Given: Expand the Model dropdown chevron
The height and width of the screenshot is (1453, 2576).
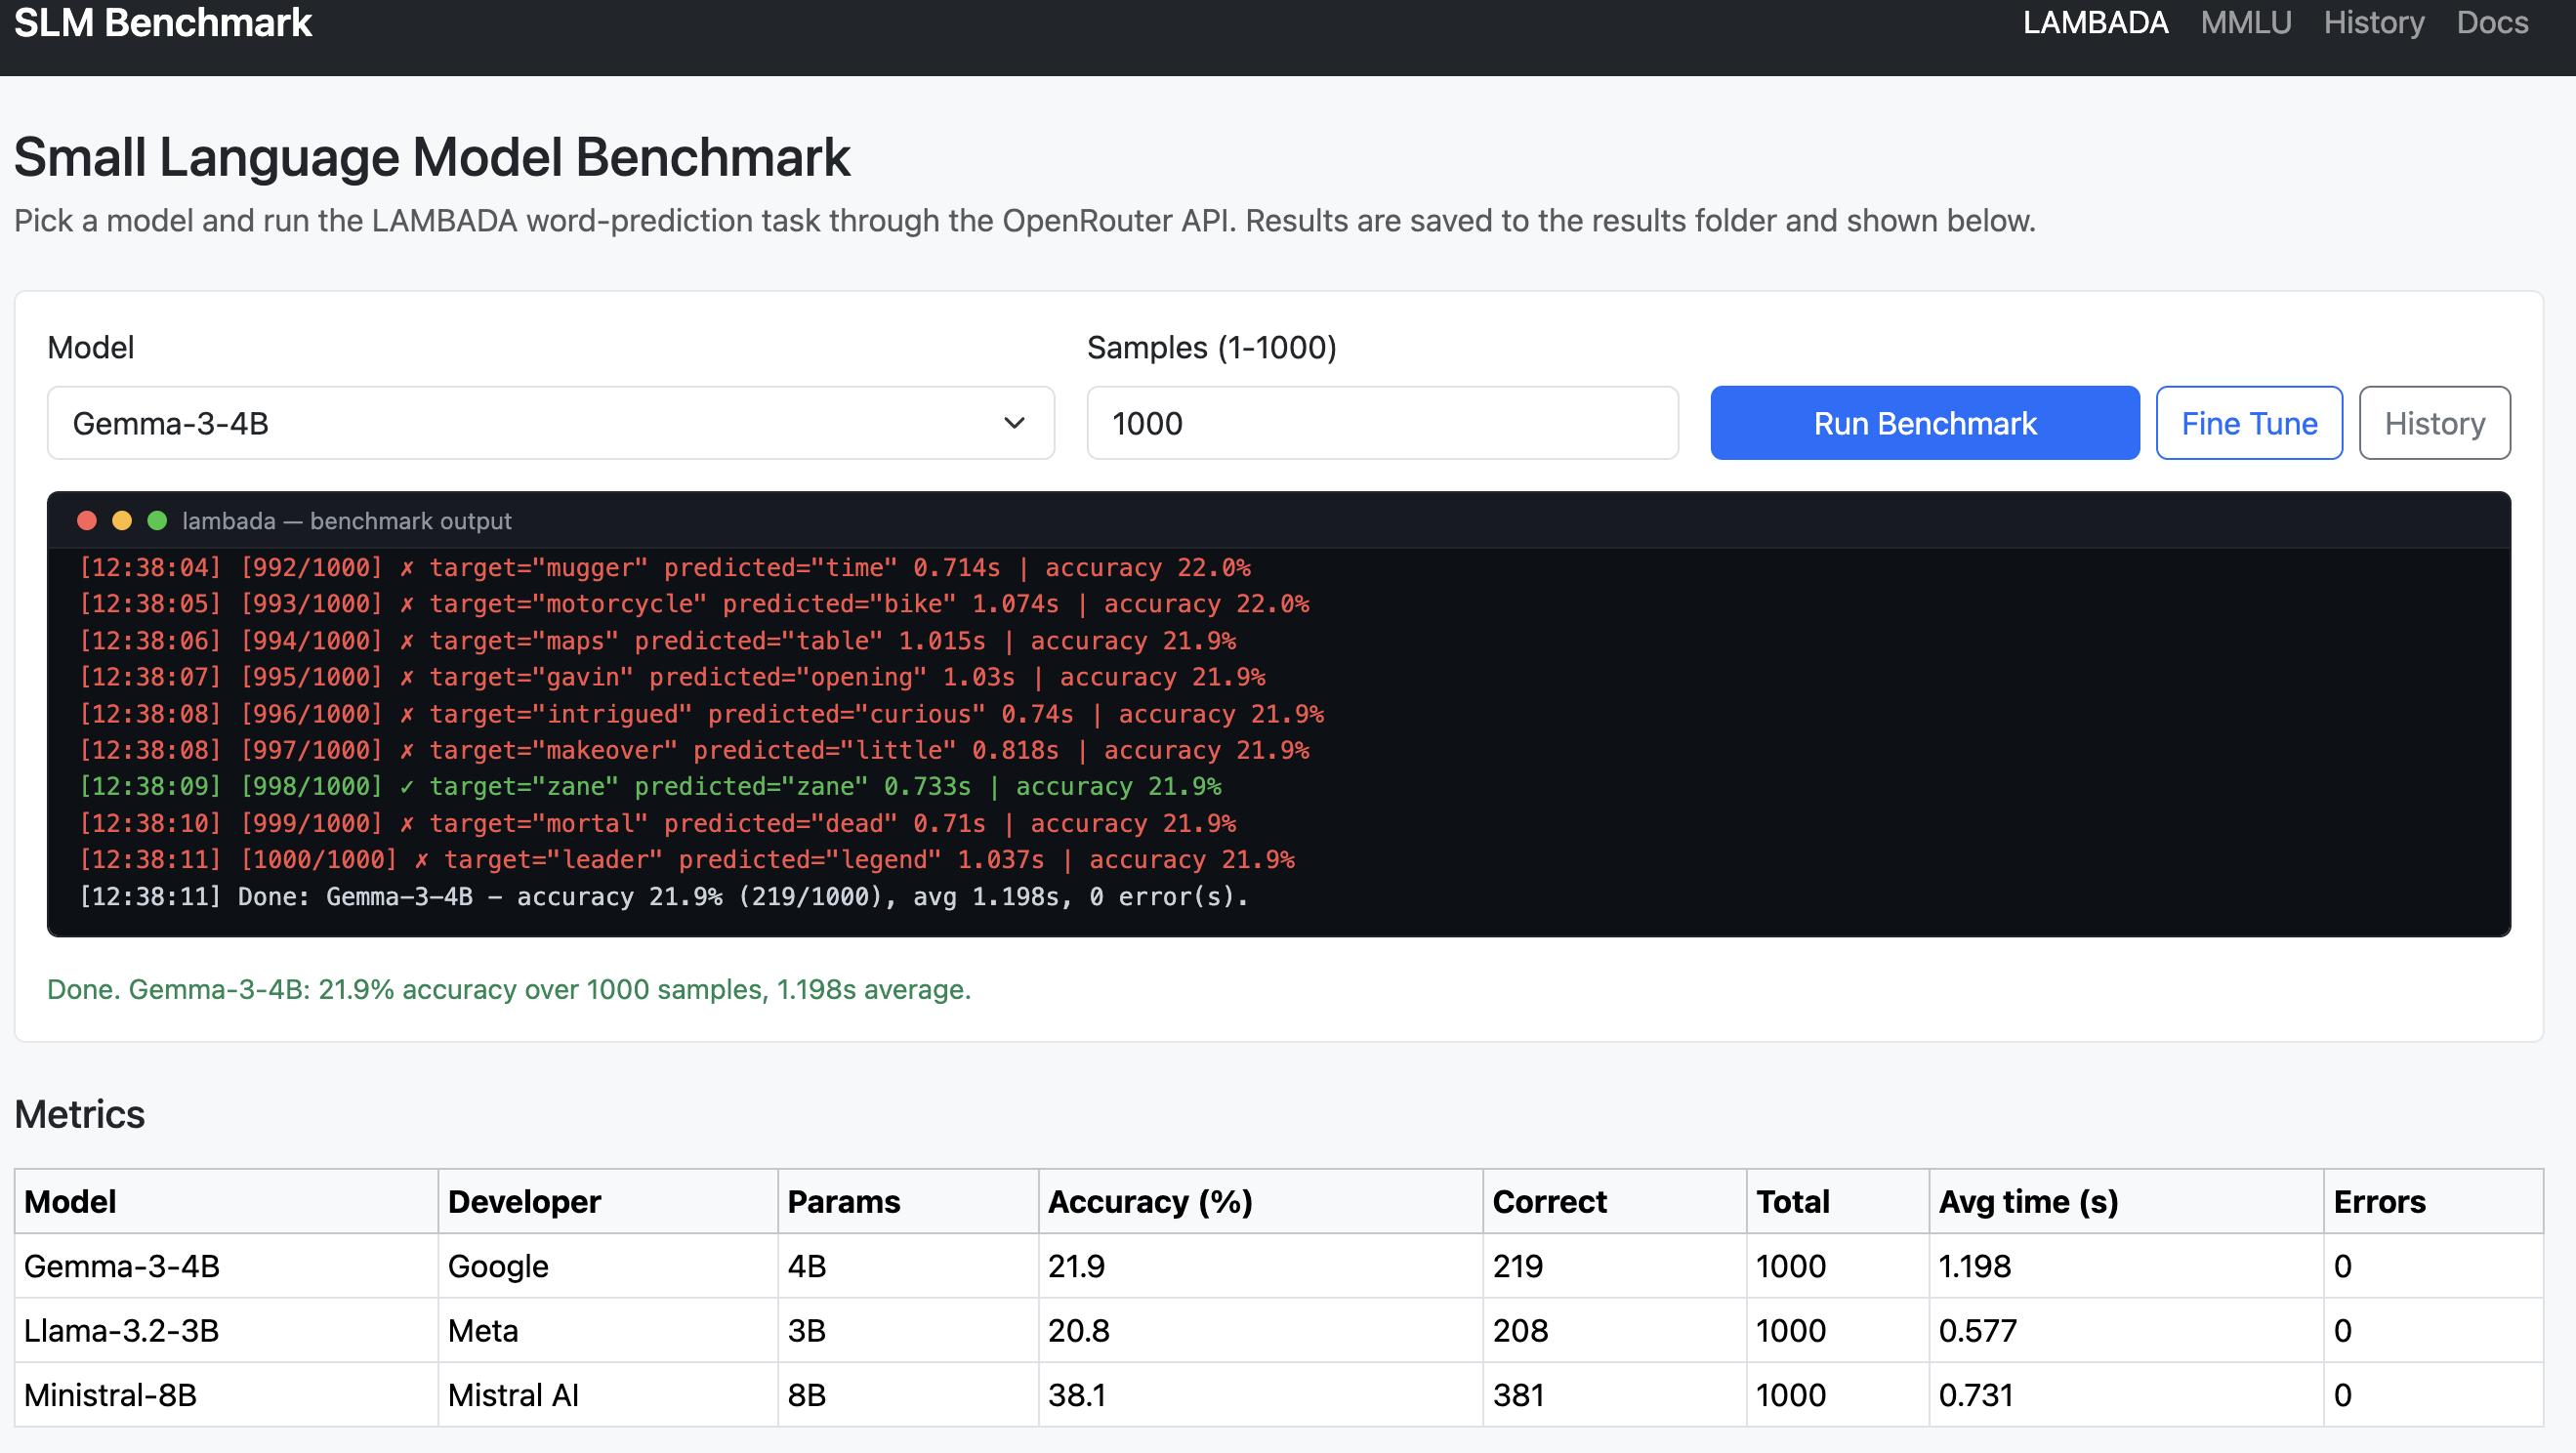Looking at the screenshot, I should 1014,423.
